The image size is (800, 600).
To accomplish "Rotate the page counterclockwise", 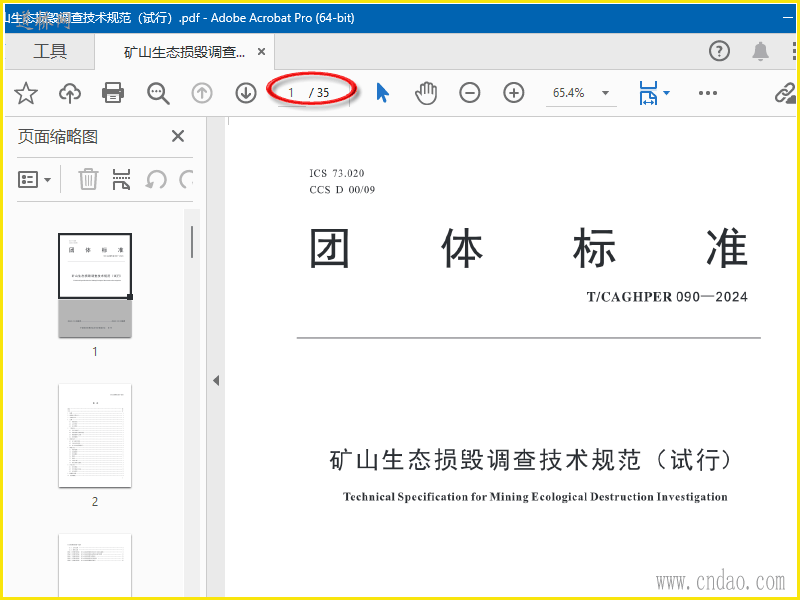I will (x=156, y=180).
